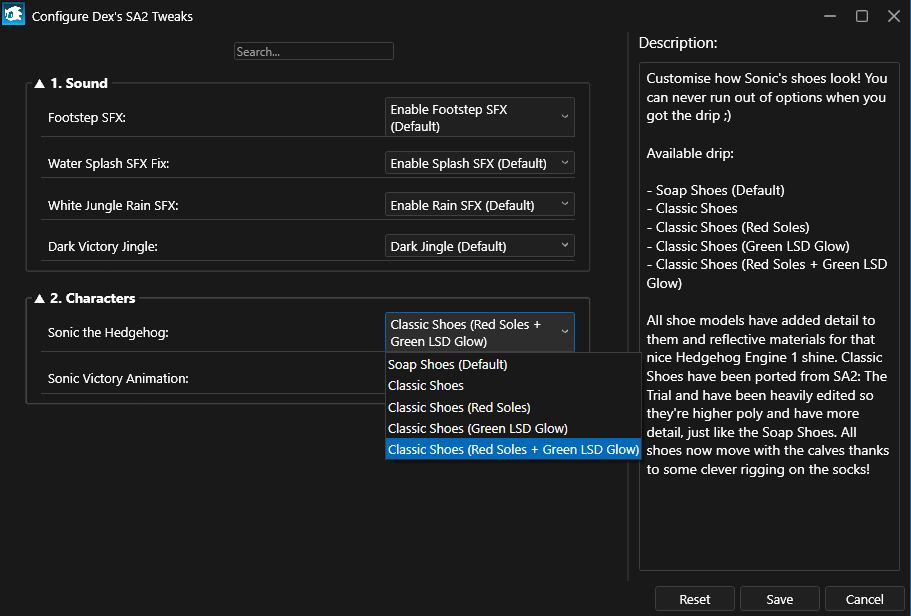911x616 pixels.
Task: Choose Classic Shoes (Red Soles) option
Action: click(512, 407)
